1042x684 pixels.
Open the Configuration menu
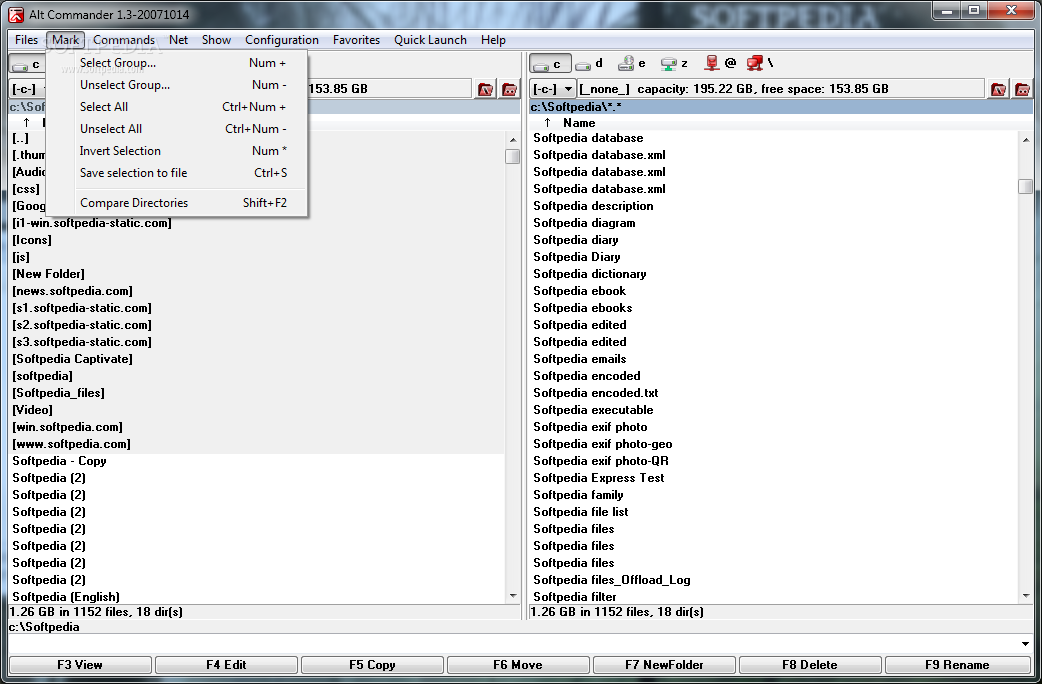pyautogui.click(x=282, y=40)
